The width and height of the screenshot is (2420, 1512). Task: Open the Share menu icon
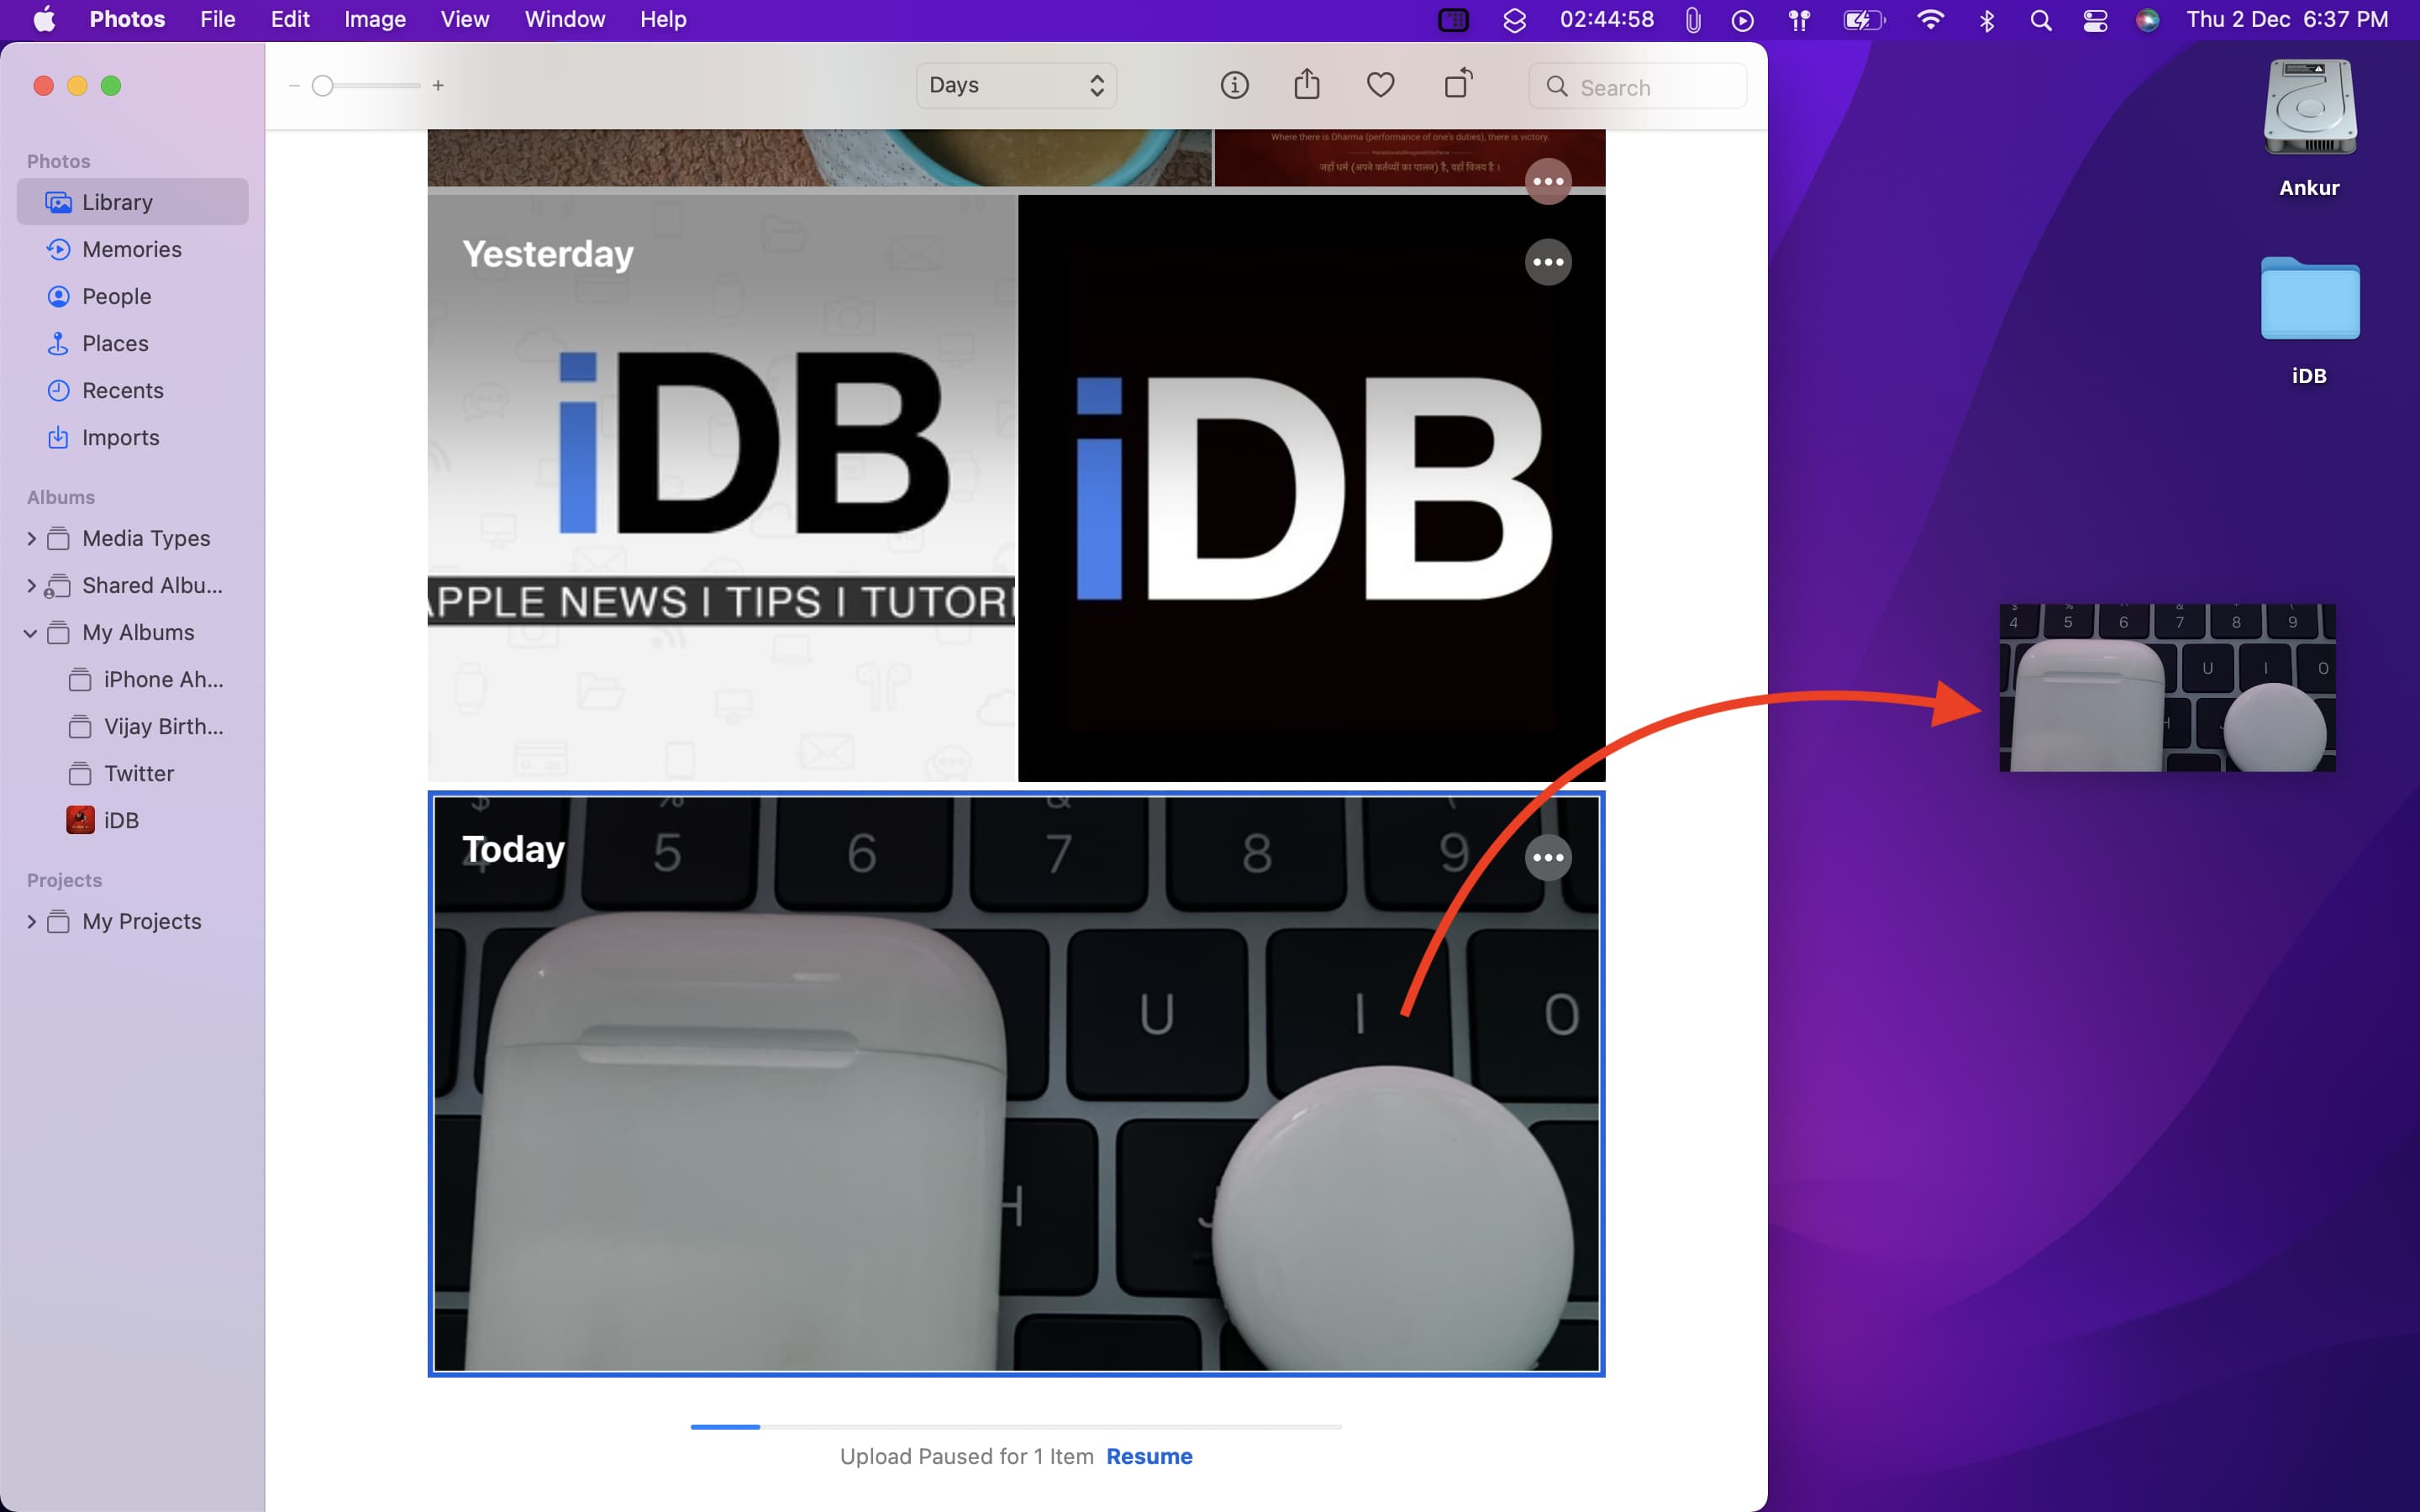[1307, 84]
